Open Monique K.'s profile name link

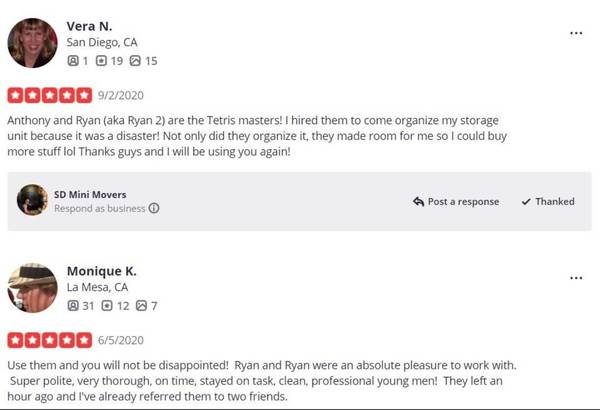101,271
